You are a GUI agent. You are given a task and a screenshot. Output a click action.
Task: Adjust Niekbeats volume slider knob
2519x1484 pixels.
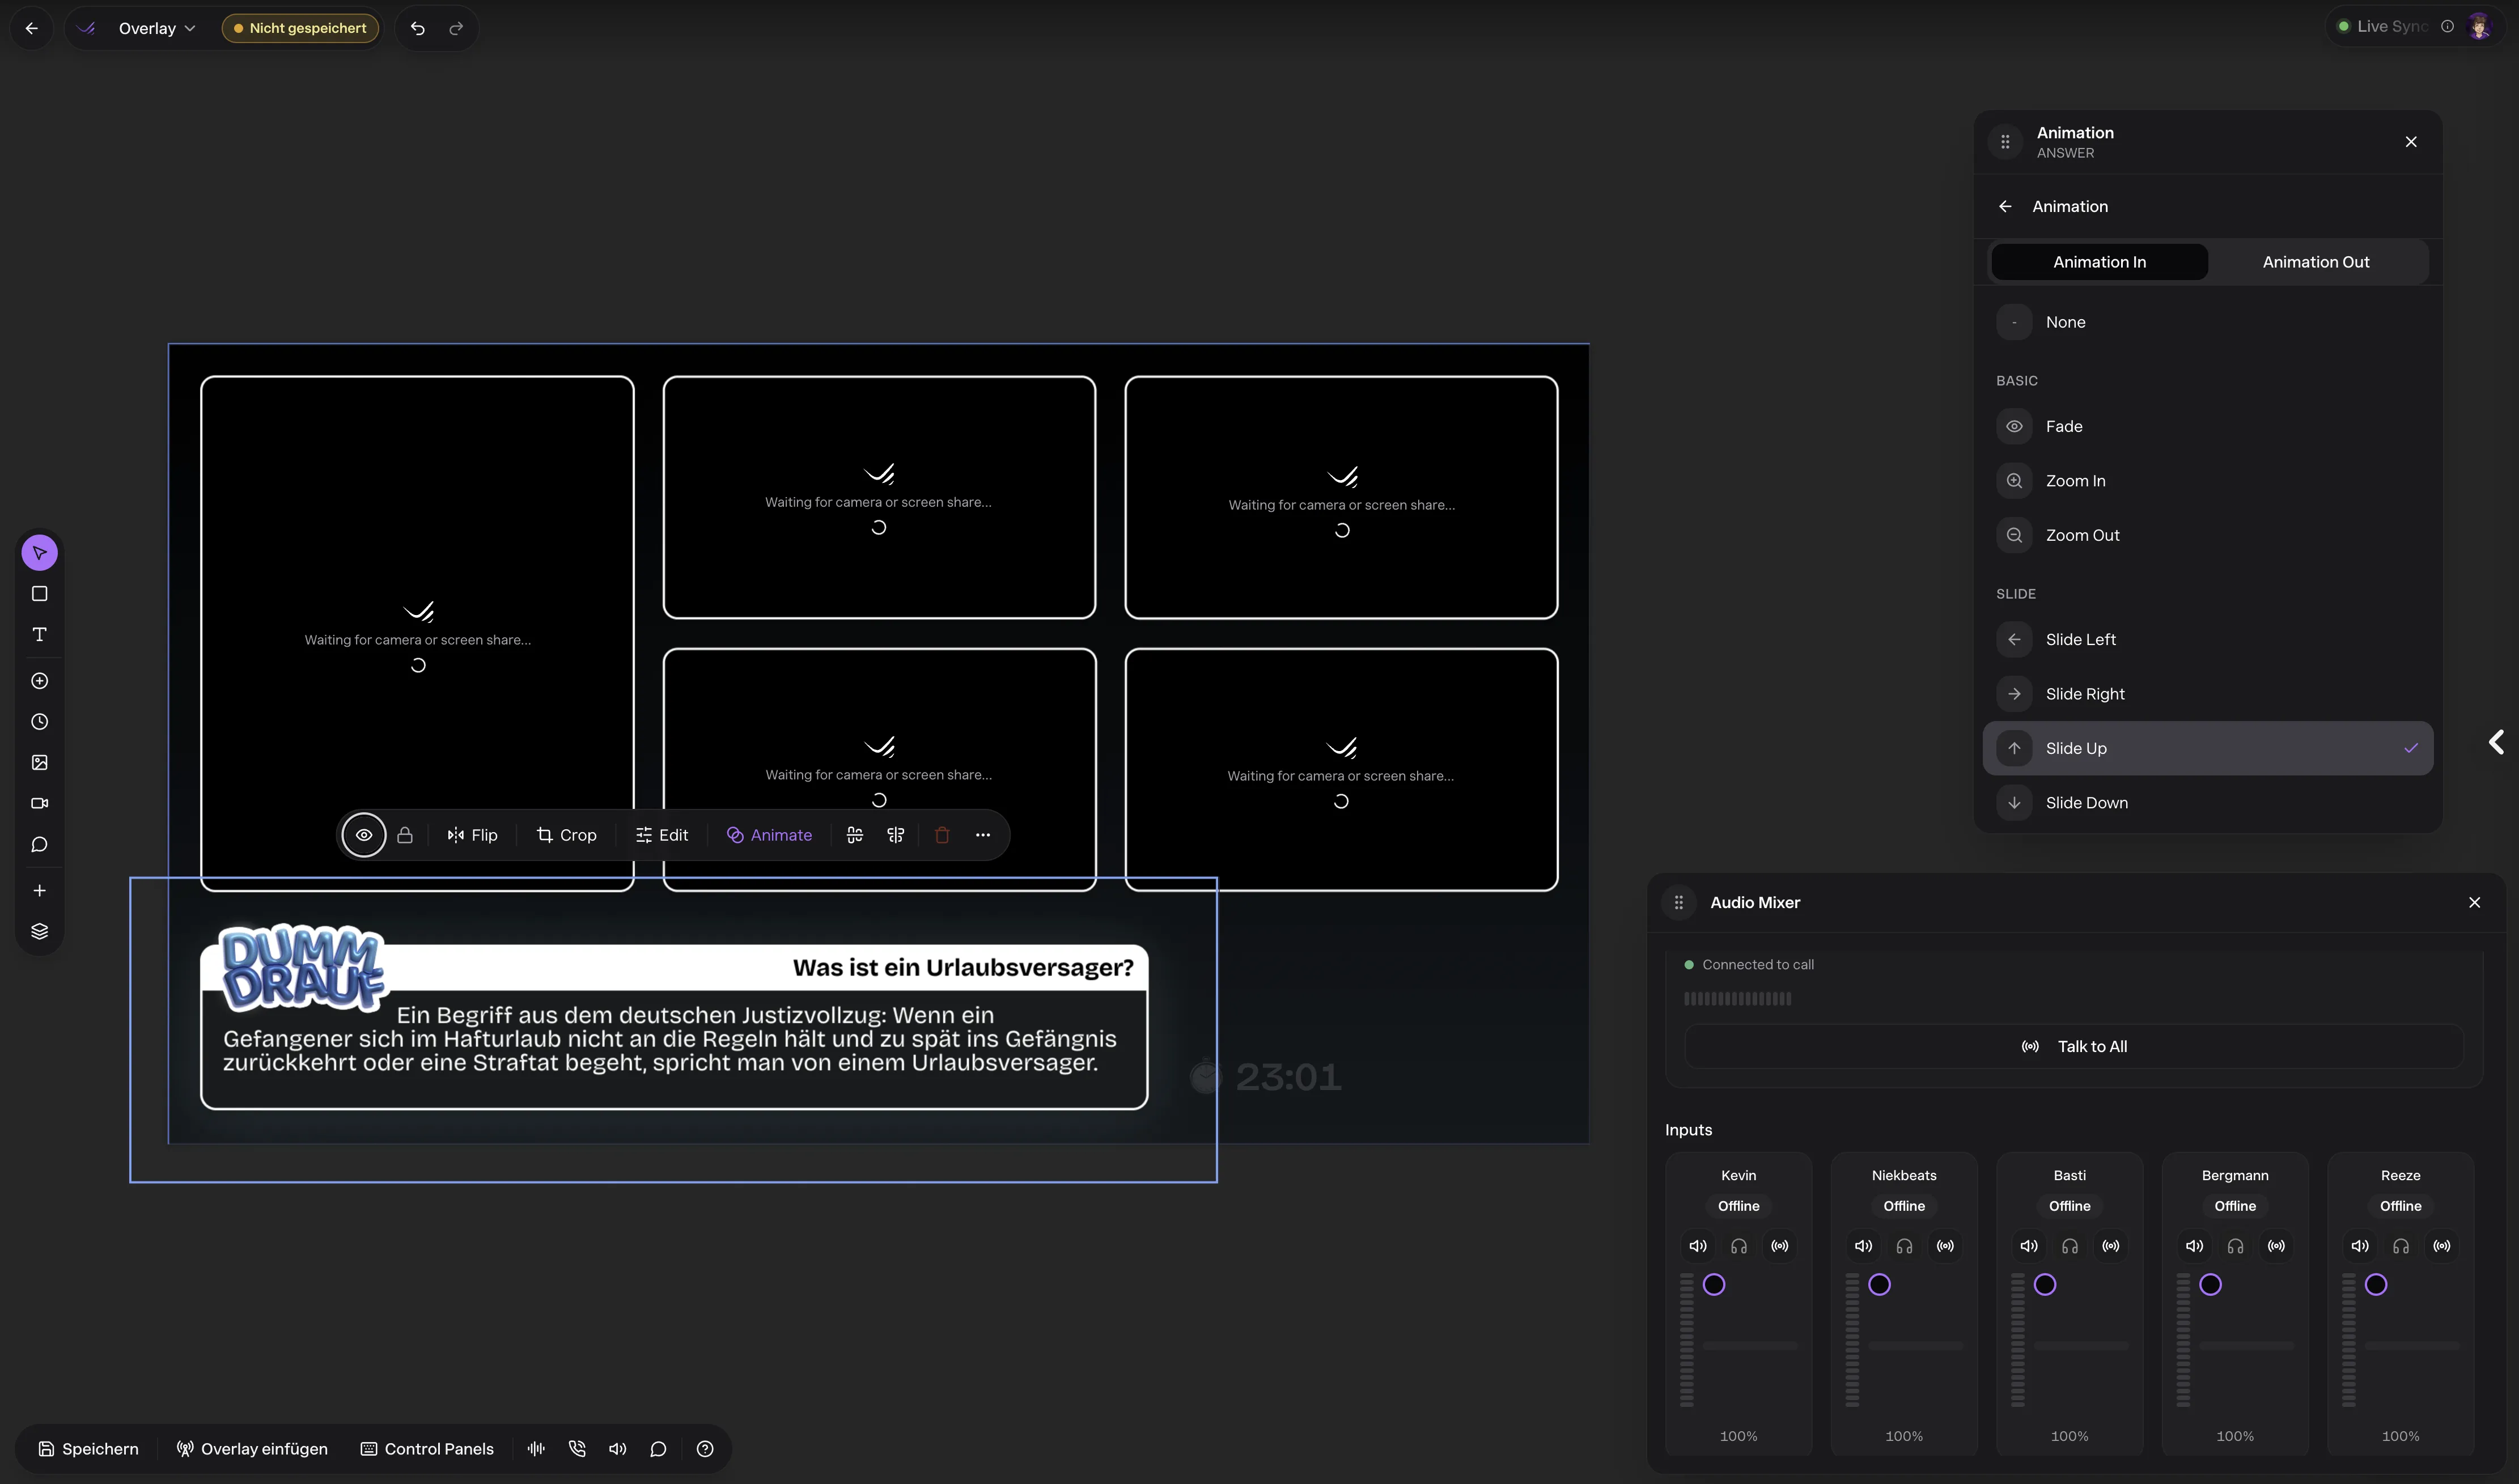tap(1880, 1285)
